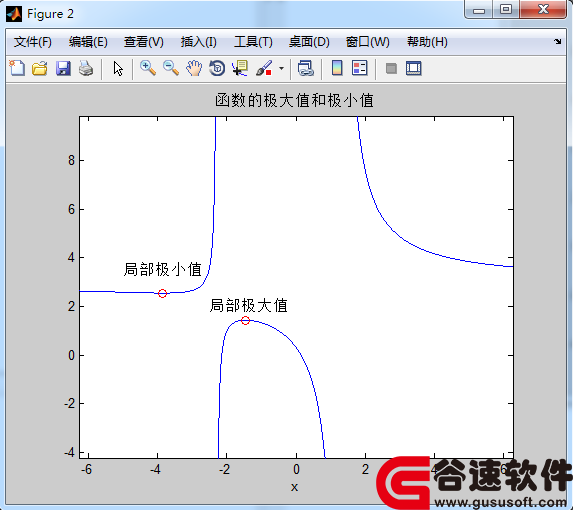Open the brush color dropdown arrow
Viewport: 573px width, 510px height.
point(281,68)
